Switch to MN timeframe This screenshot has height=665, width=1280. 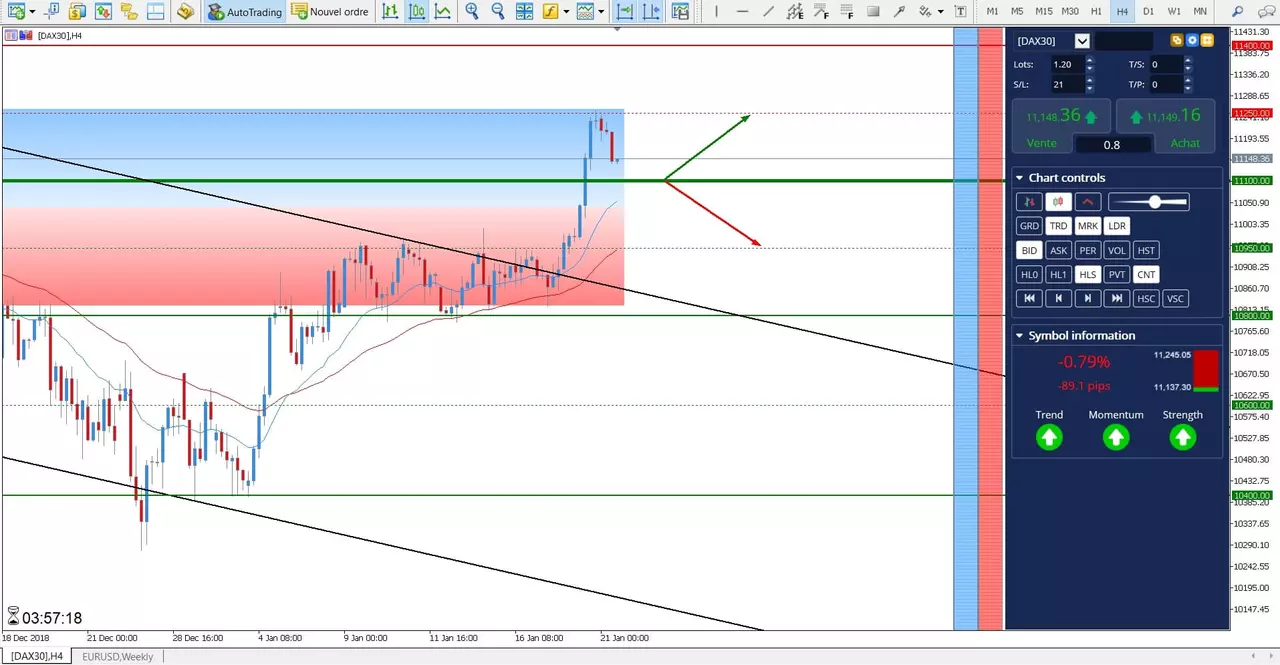pyautogui.click(x=1200, y=12)
